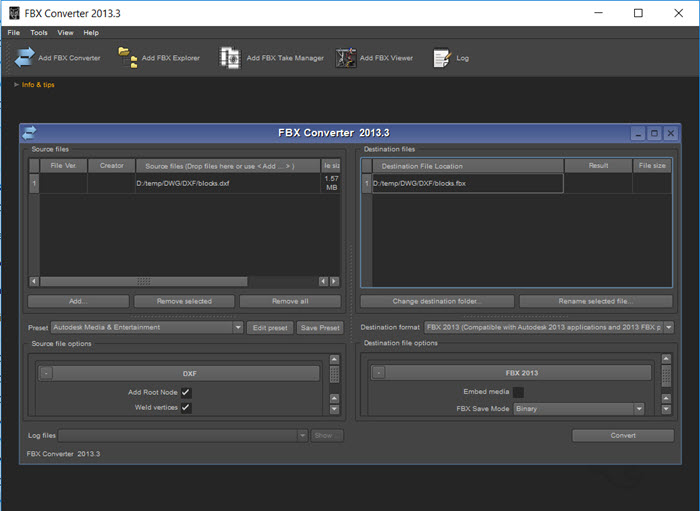Image resolution: width=700 pixels, height=511 pixels.
Task: Click source options top scroll-up arrow
Action: click(334, 359)
